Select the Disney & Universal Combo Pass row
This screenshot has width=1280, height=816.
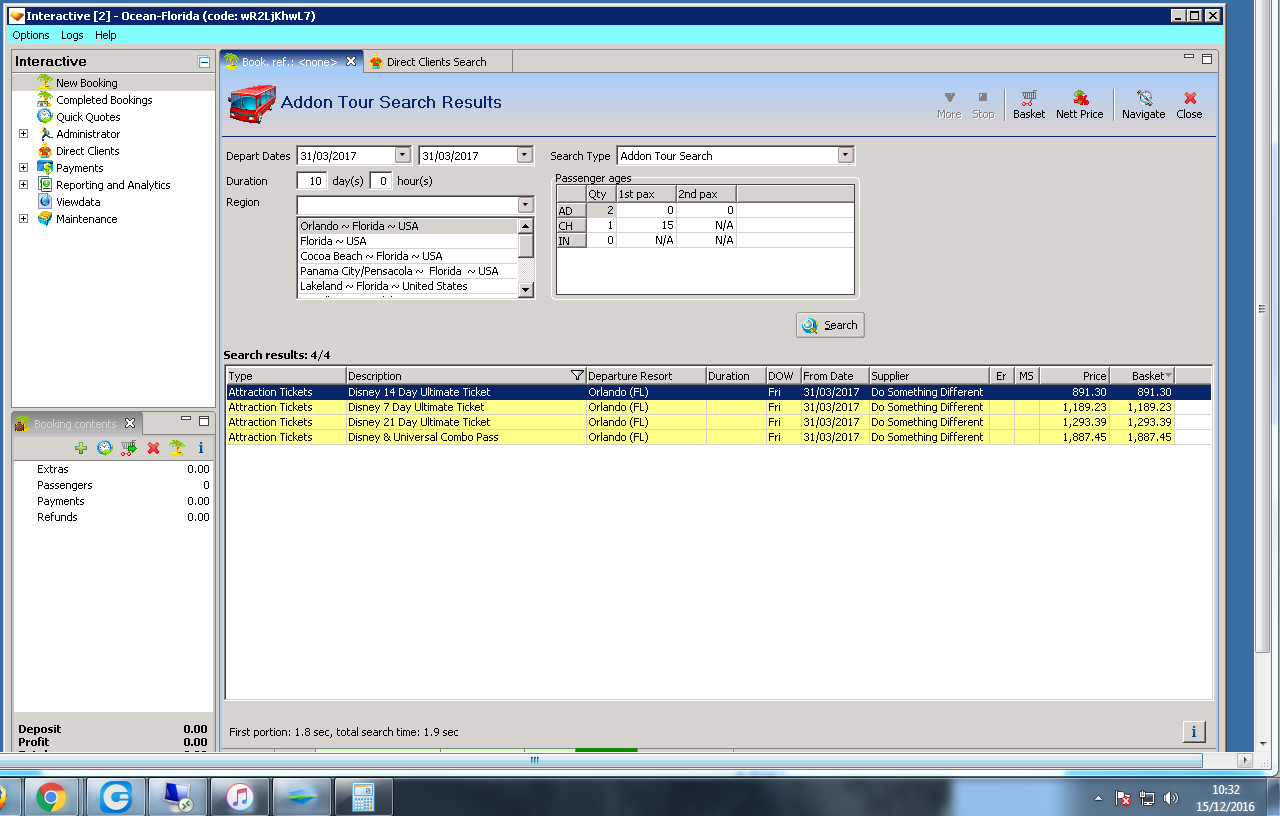(718, 437)
